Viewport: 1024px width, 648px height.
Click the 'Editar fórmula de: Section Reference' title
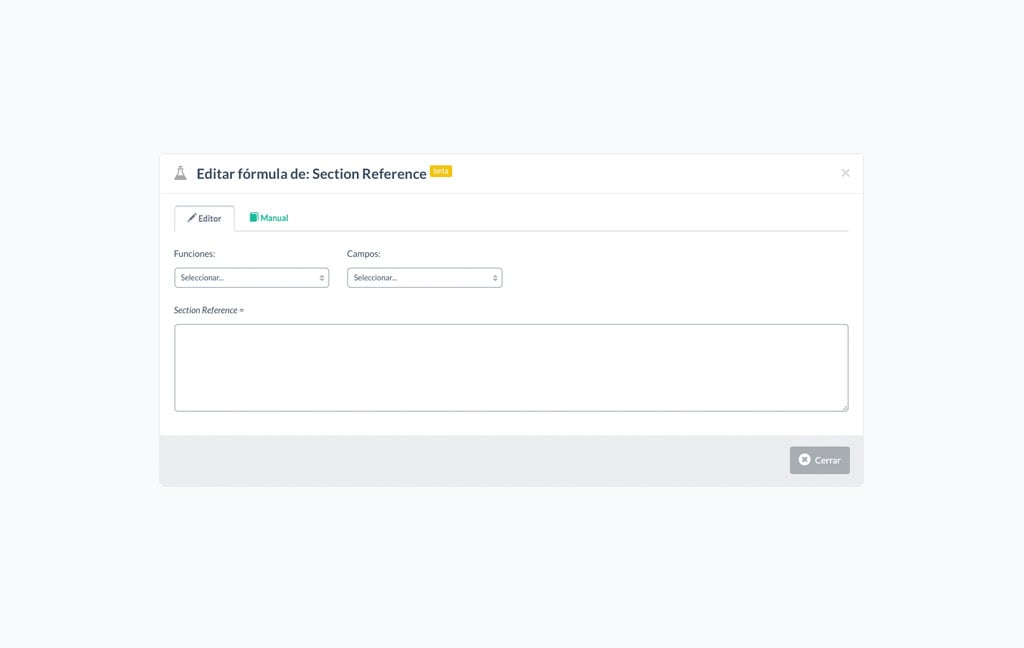pos(312,174)
